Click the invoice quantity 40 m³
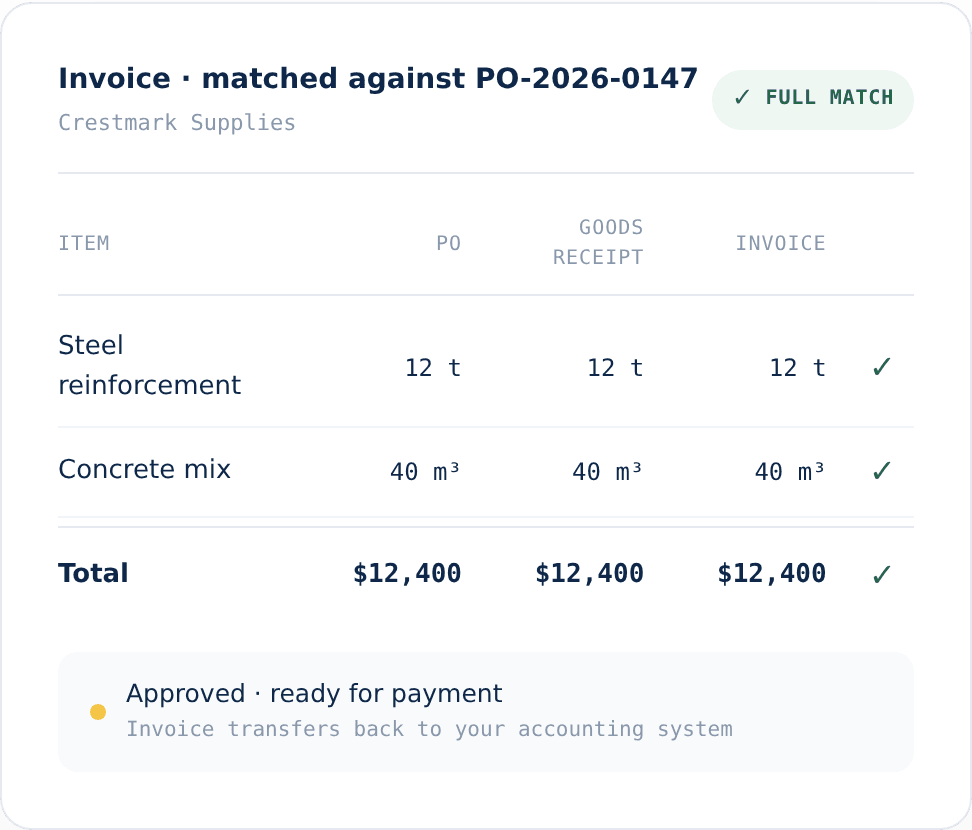The image size is (972, 830). 790,472
